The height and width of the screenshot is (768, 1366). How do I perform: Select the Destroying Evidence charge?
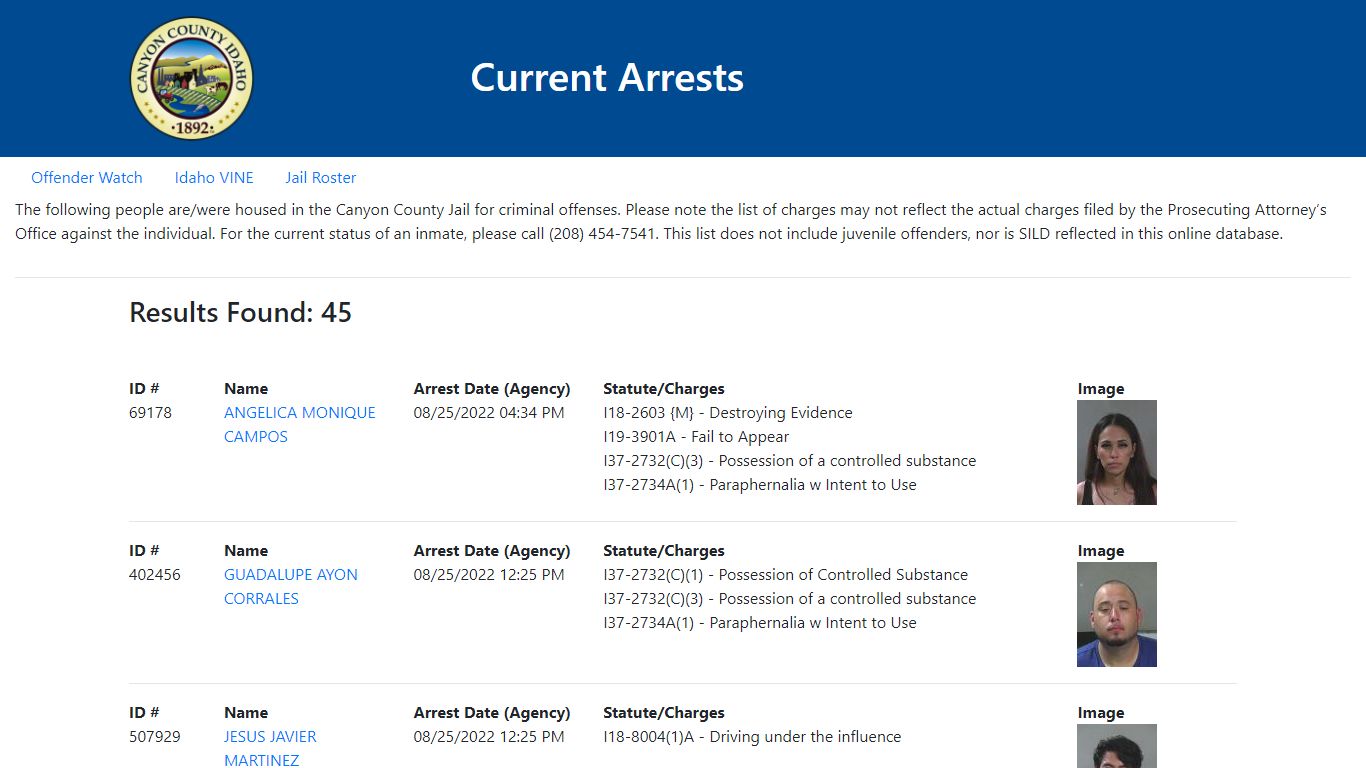tap(728, 413)
